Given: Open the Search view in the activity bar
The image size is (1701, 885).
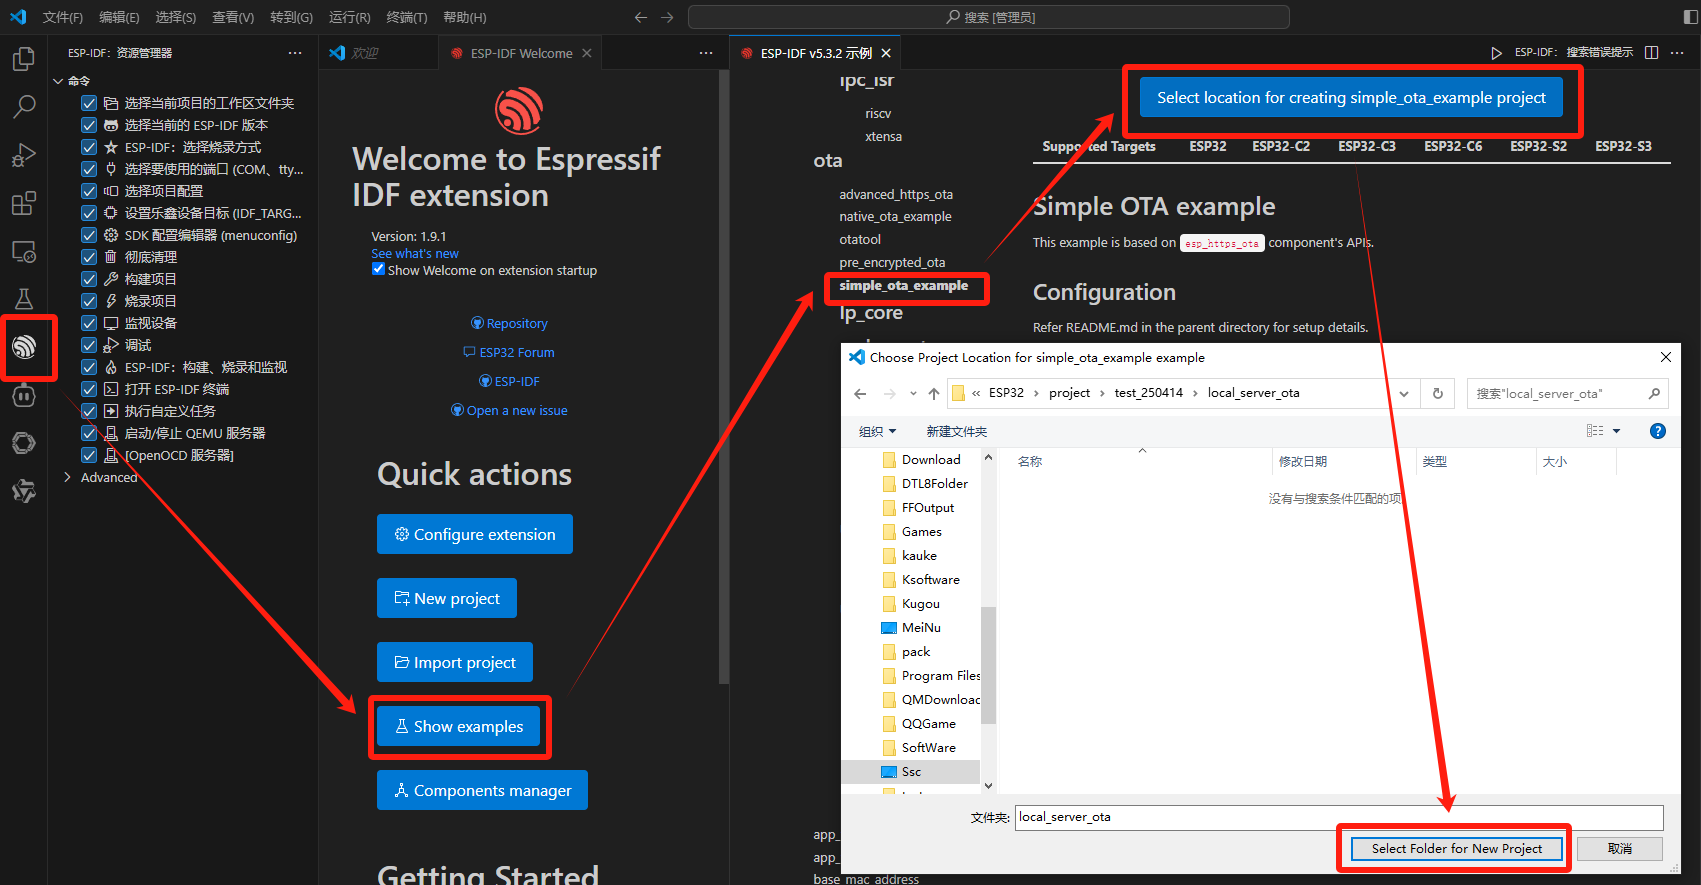Looking at the screenshot, I should [x=23, y=107].
